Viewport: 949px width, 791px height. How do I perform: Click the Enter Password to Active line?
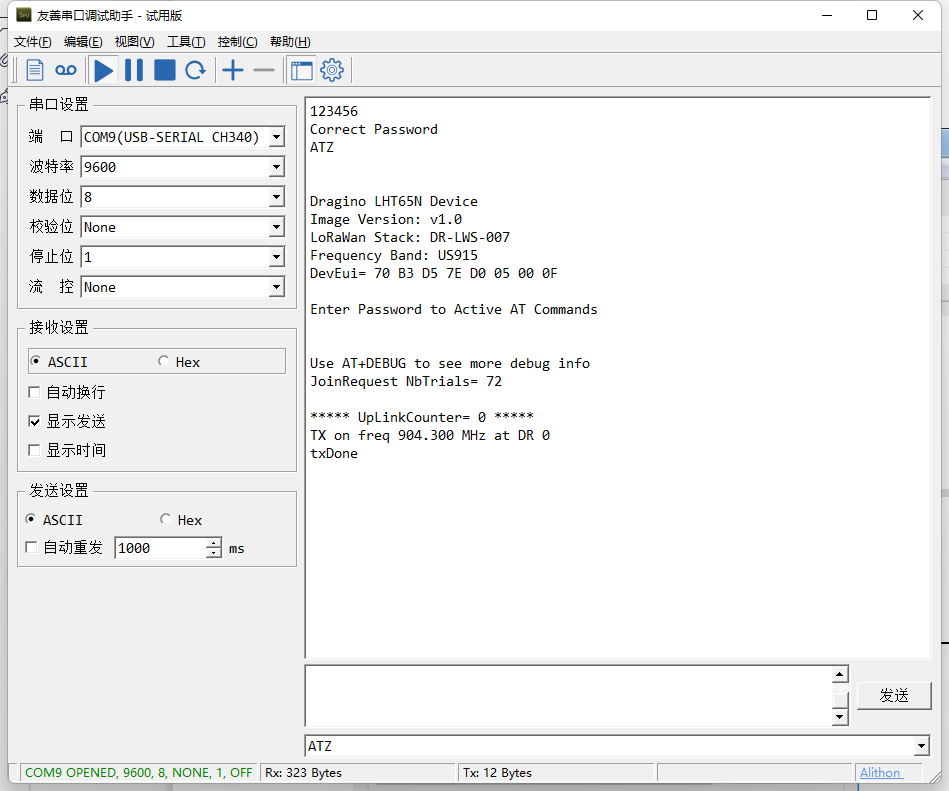coord(454,309)
